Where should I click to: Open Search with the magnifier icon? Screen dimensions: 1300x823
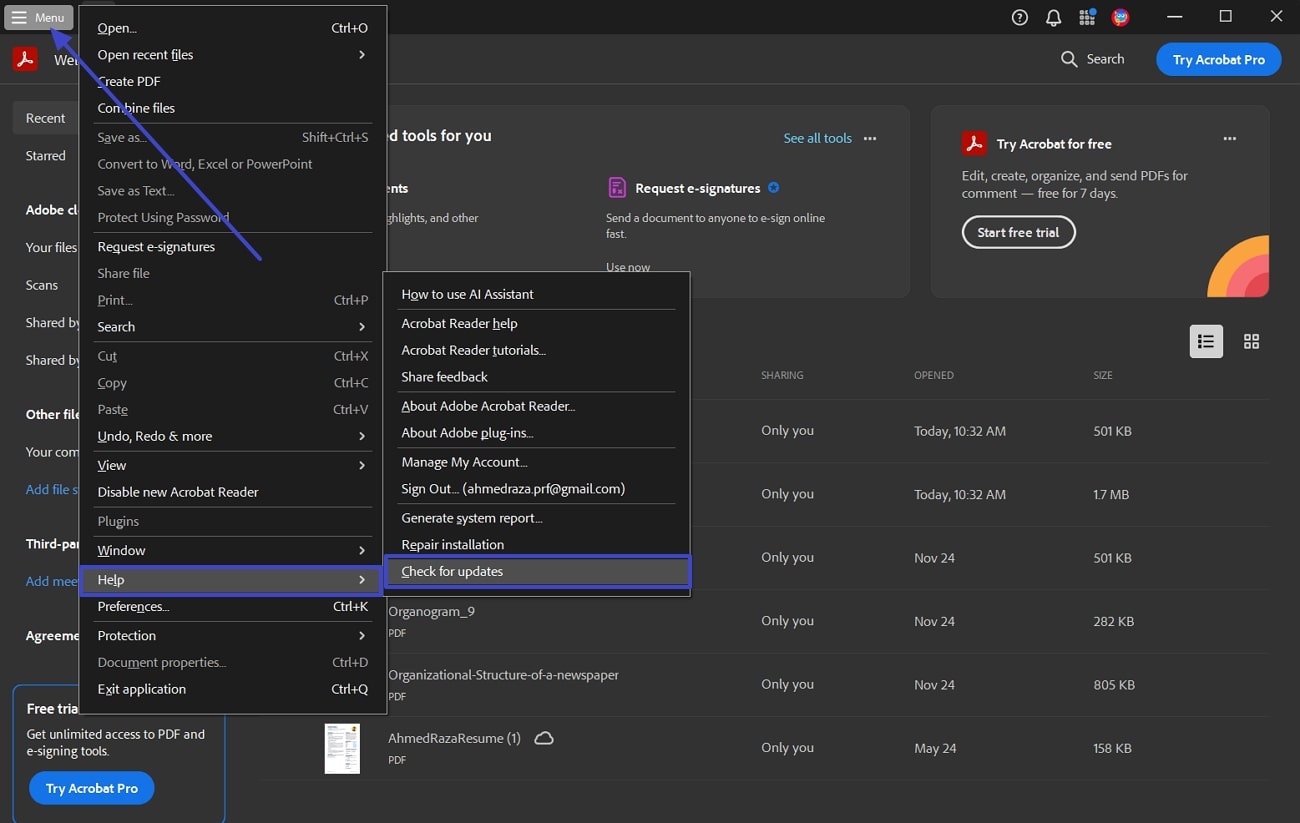click(x=1067, y=59)
